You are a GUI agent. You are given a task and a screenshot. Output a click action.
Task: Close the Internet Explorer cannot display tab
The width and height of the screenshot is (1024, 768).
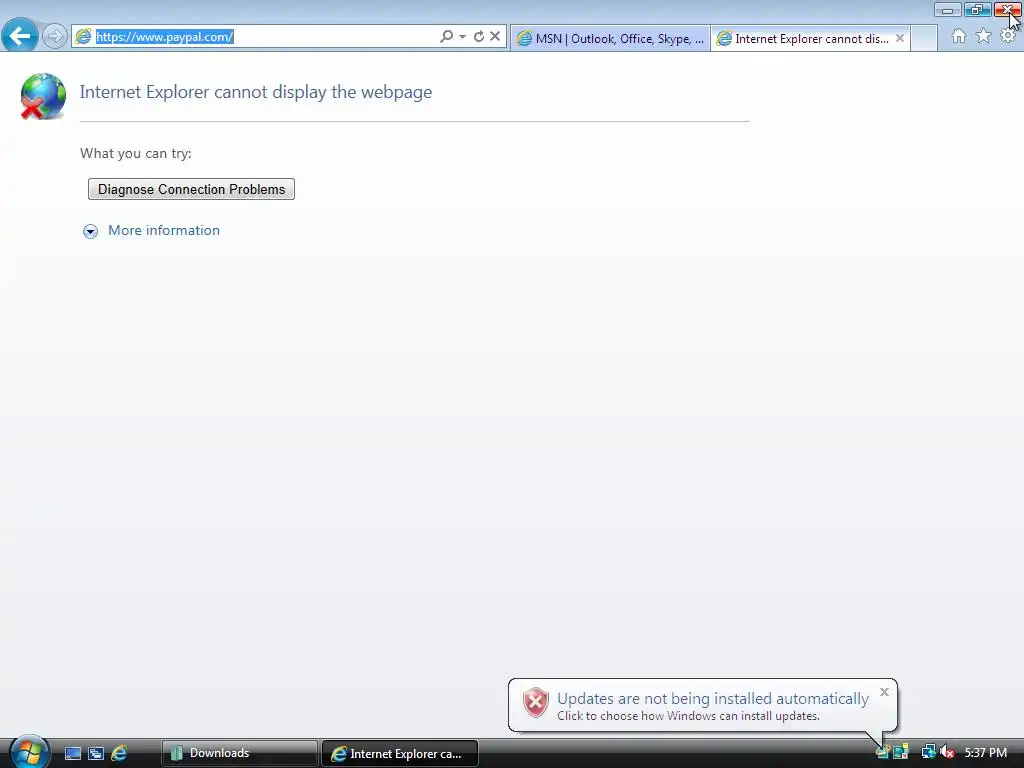(900, 38)
